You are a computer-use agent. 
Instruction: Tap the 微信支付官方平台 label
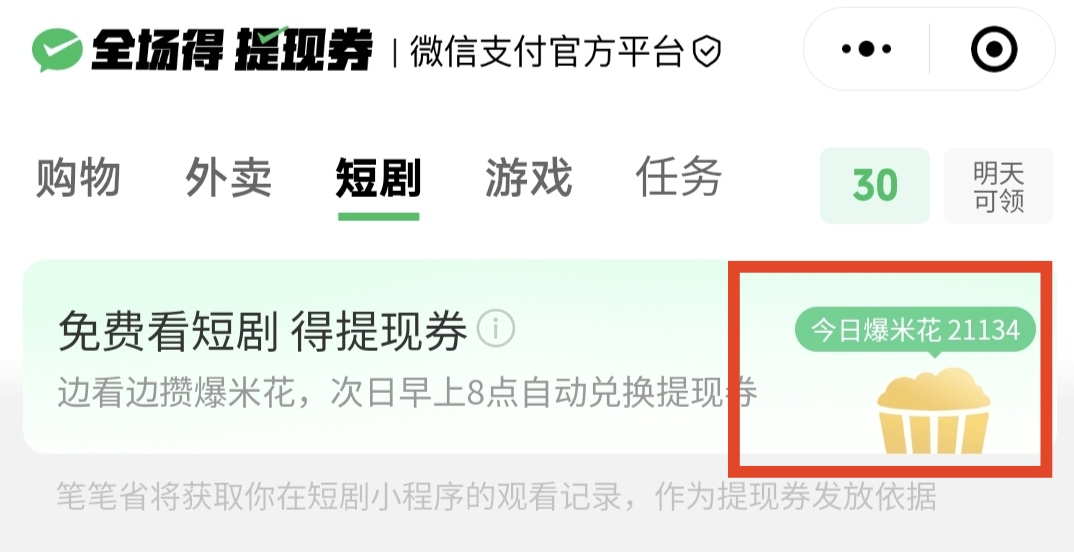[547, 51]
